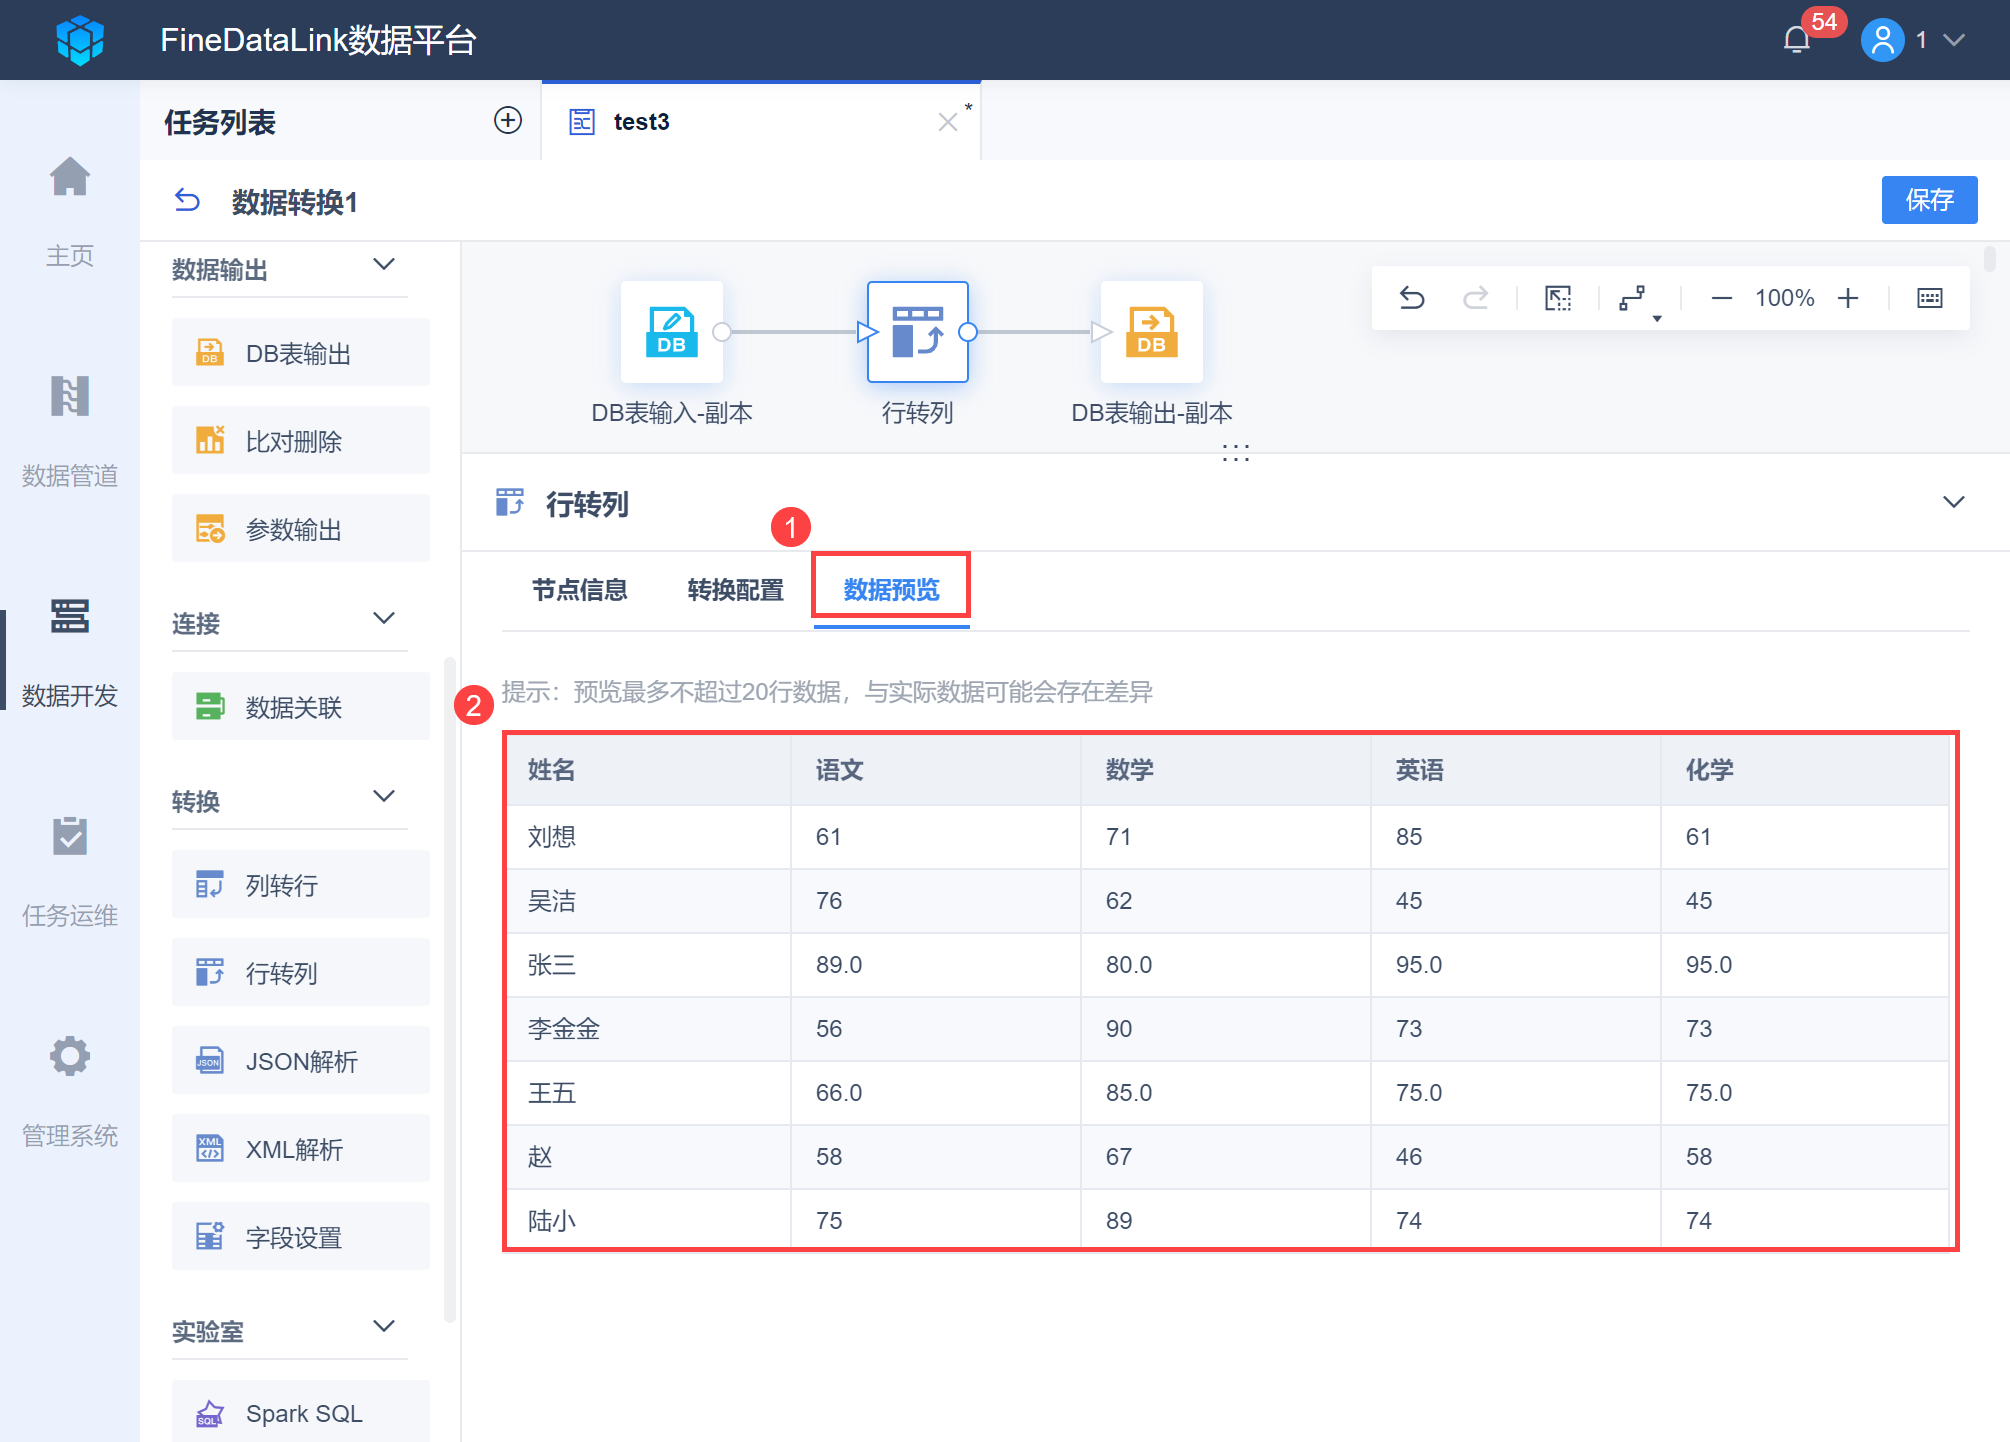
Task: Open the keyboard shortcuts icon
Action: click(1930, 298)
